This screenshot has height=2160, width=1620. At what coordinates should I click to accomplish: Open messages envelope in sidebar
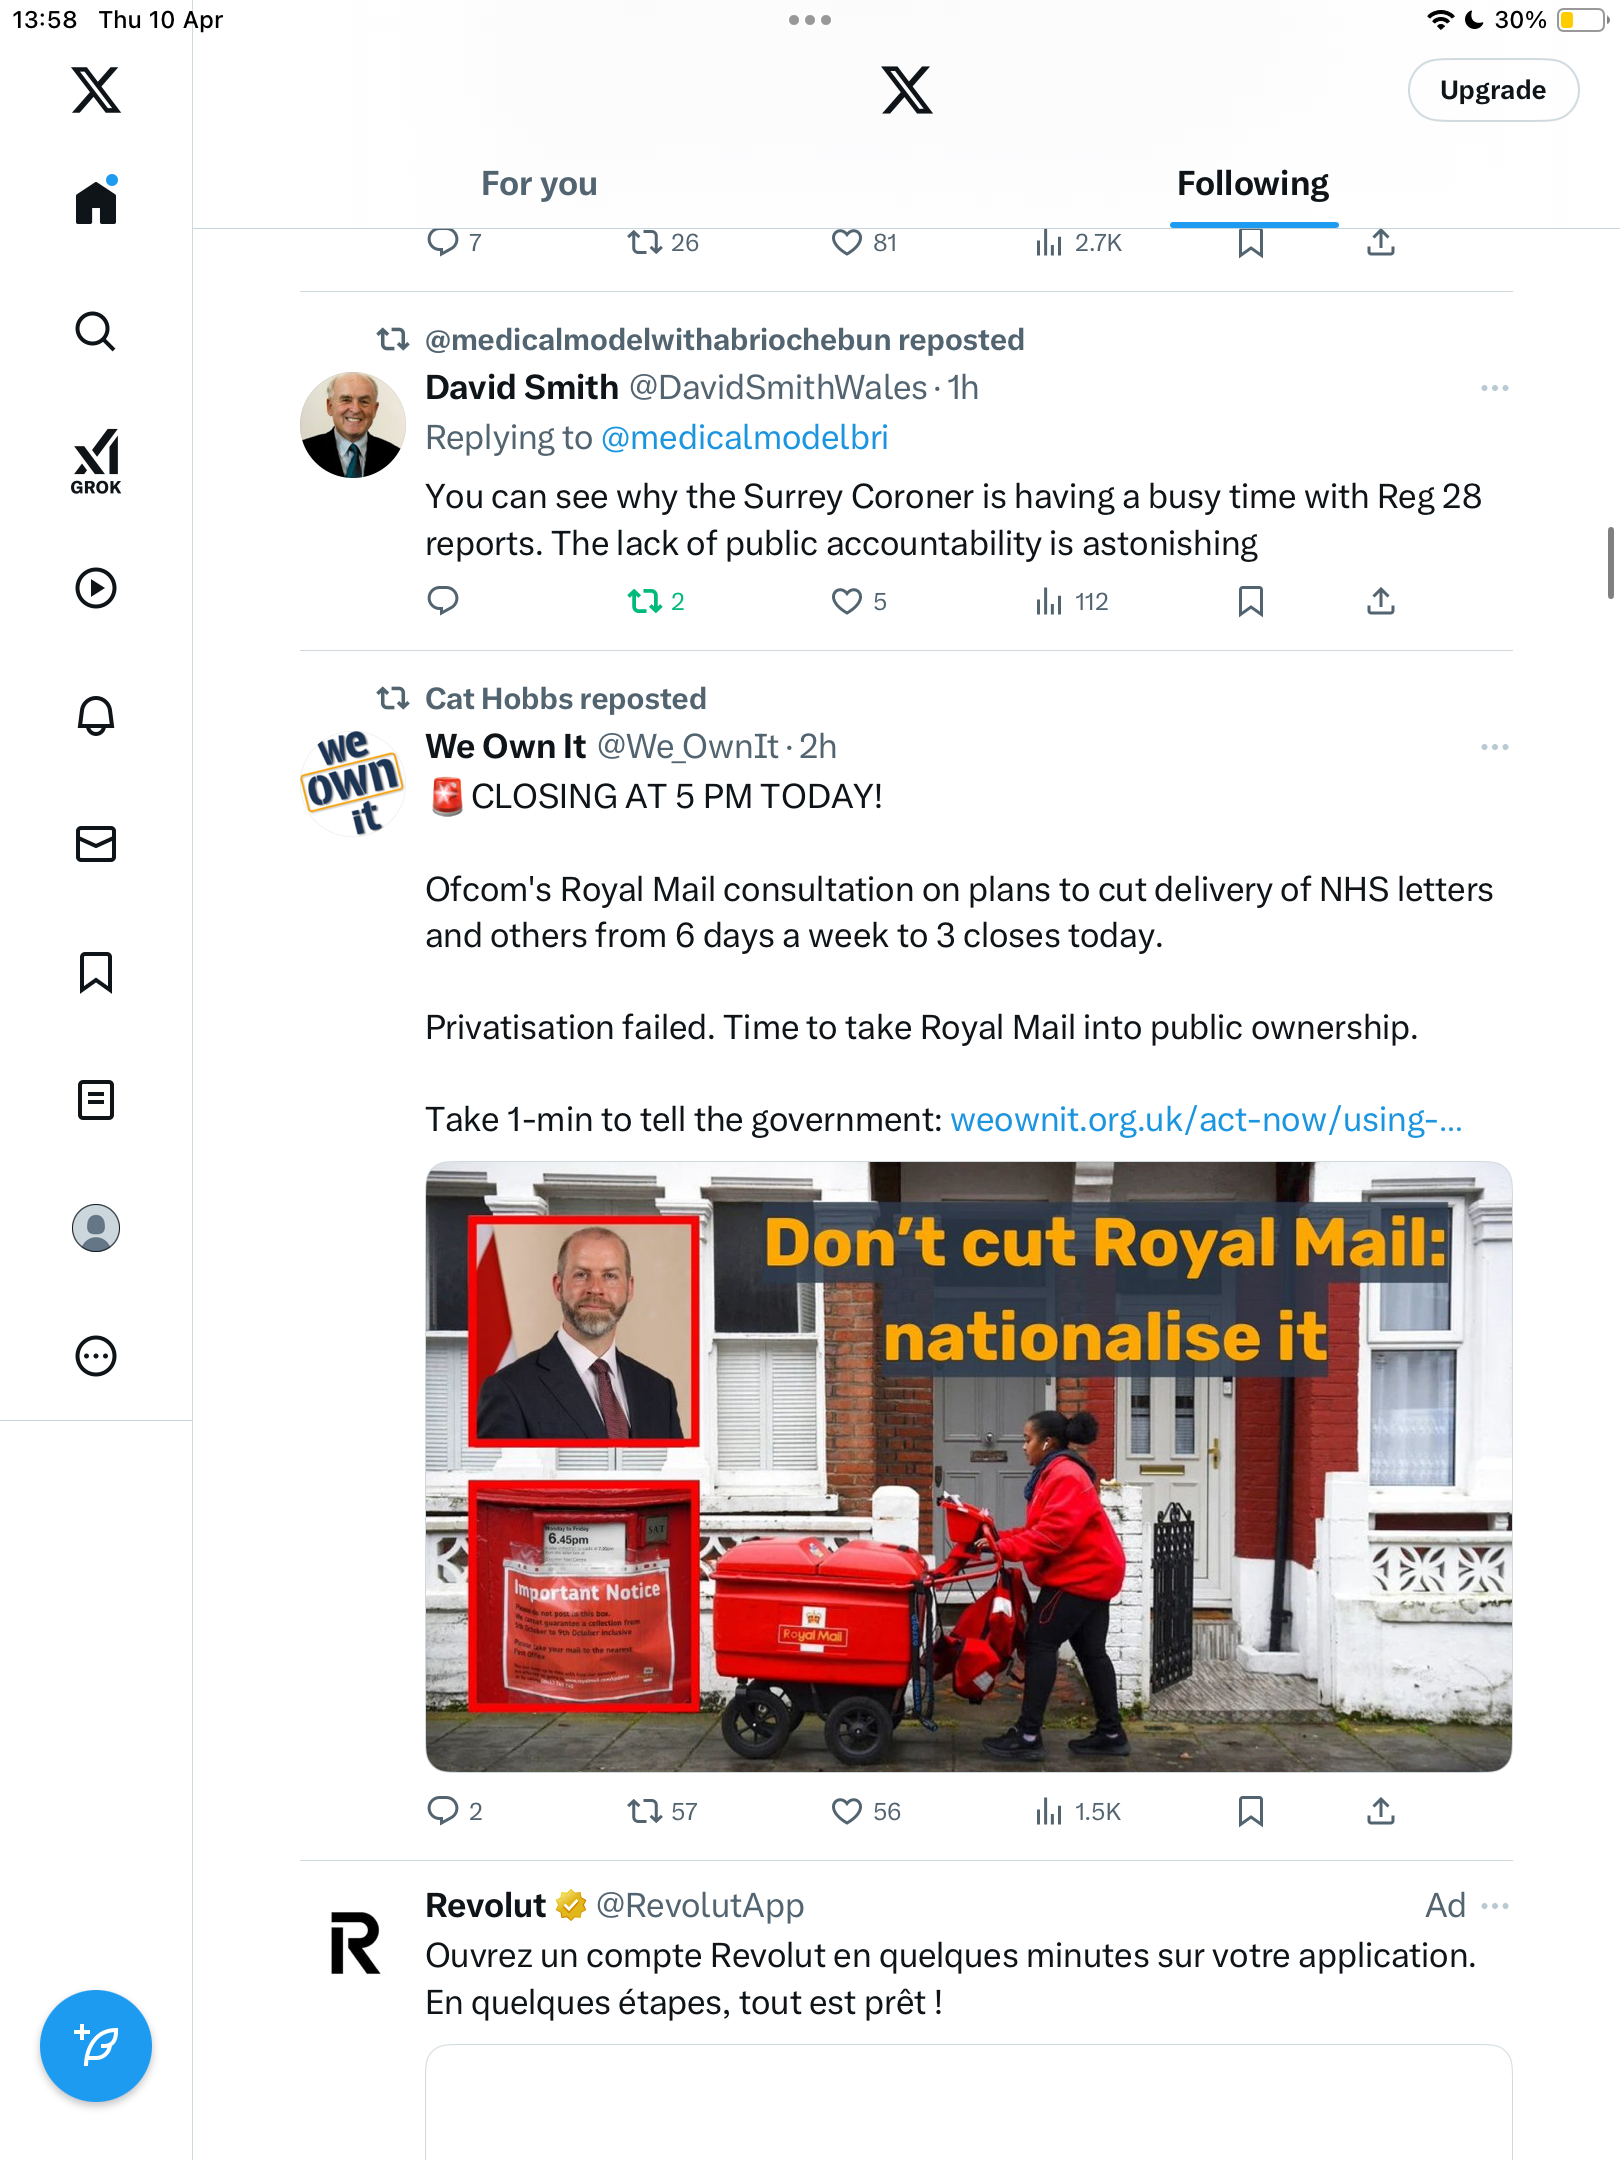(96, 844)
